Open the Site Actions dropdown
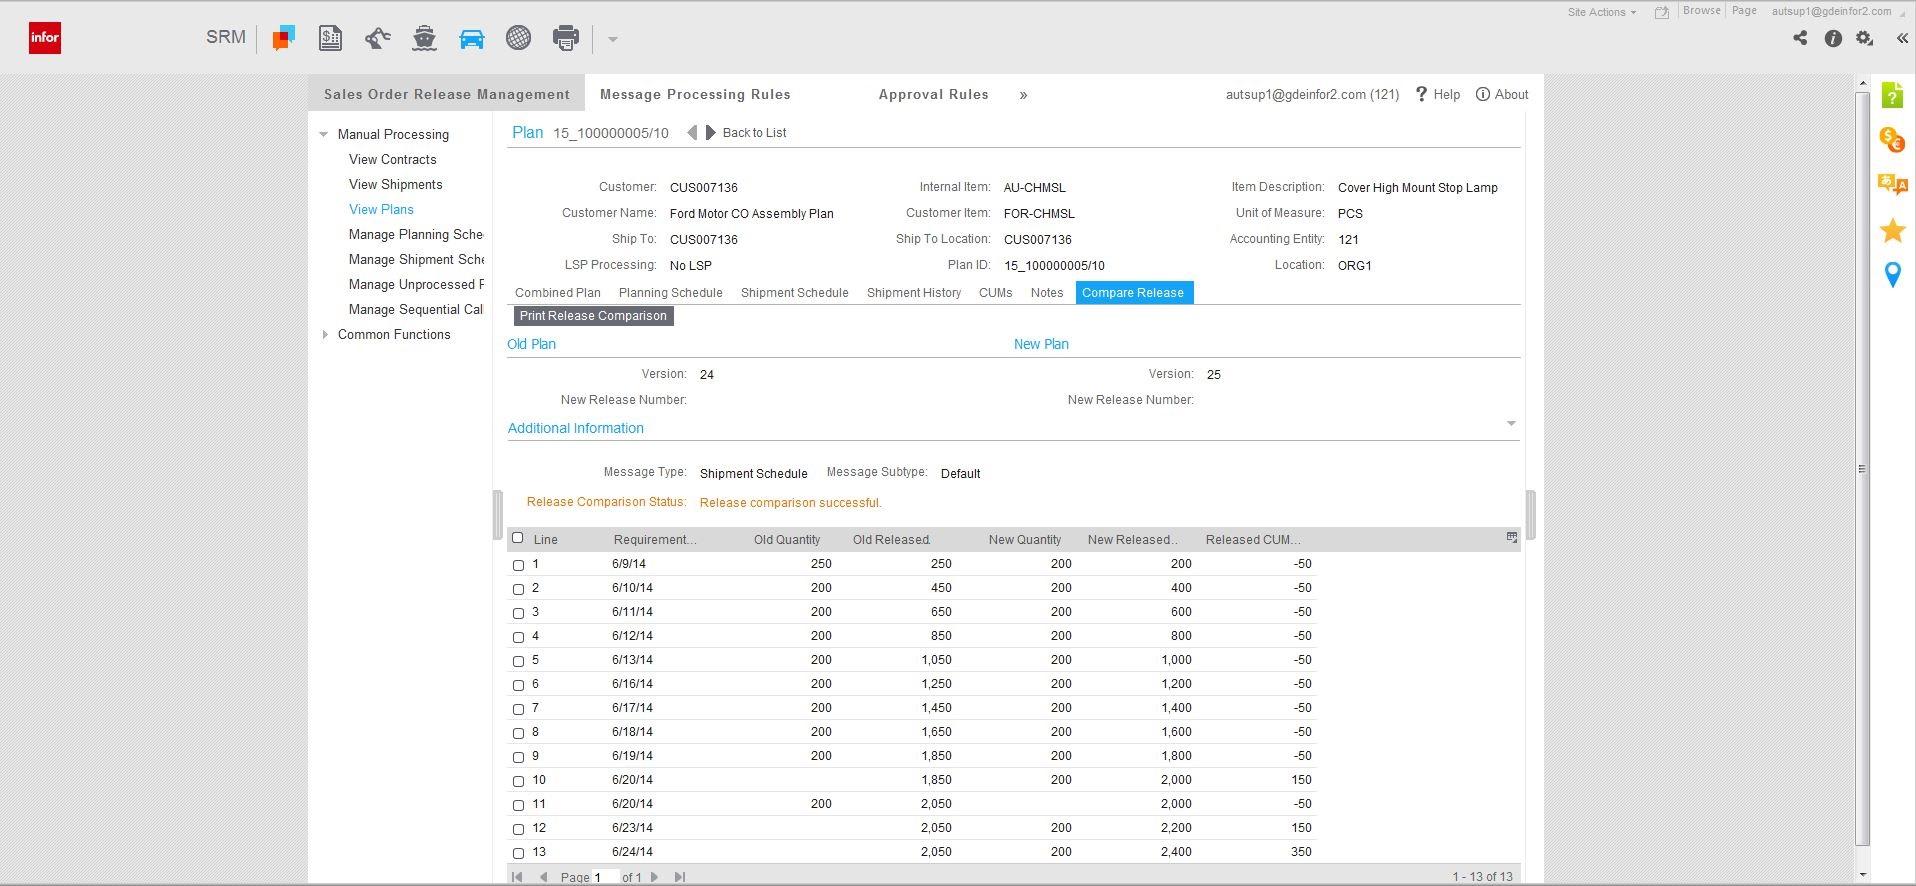The width and height of the screenshot is (1916, 886). pyautogui.click(x=1601, y=12)
